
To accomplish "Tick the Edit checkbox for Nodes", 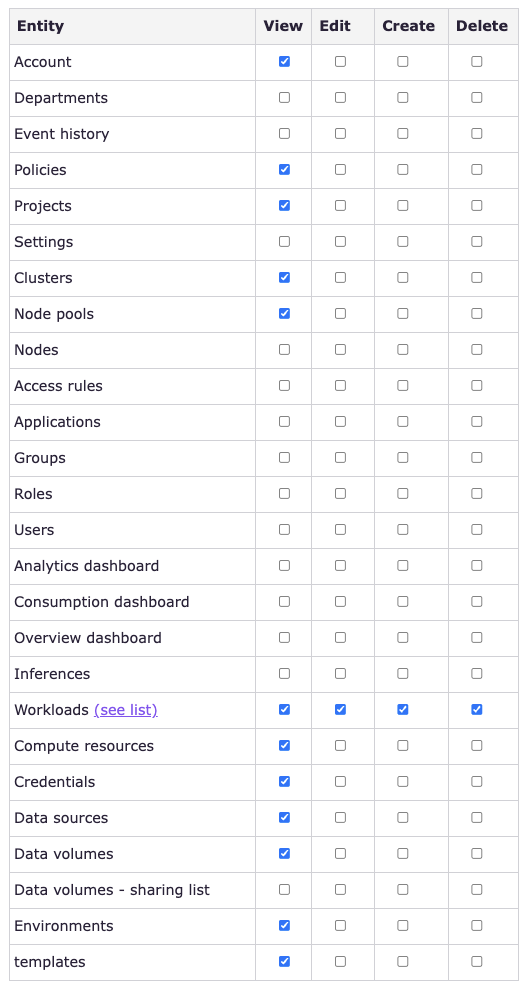I will click(x=341, y=349).
